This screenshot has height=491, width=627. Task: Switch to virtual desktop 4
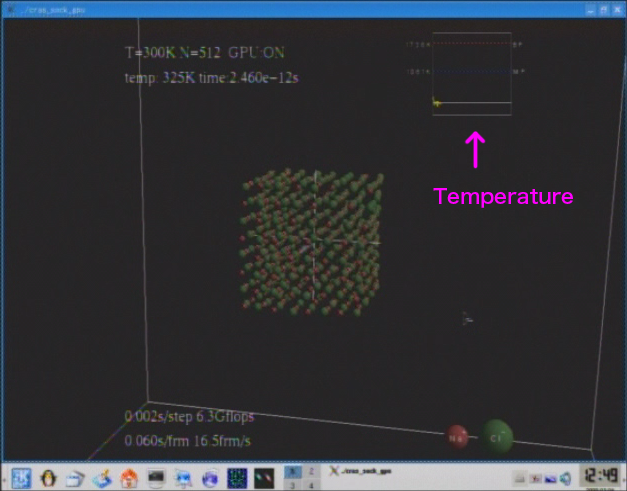pyautogui.click(x=311, y=483)
